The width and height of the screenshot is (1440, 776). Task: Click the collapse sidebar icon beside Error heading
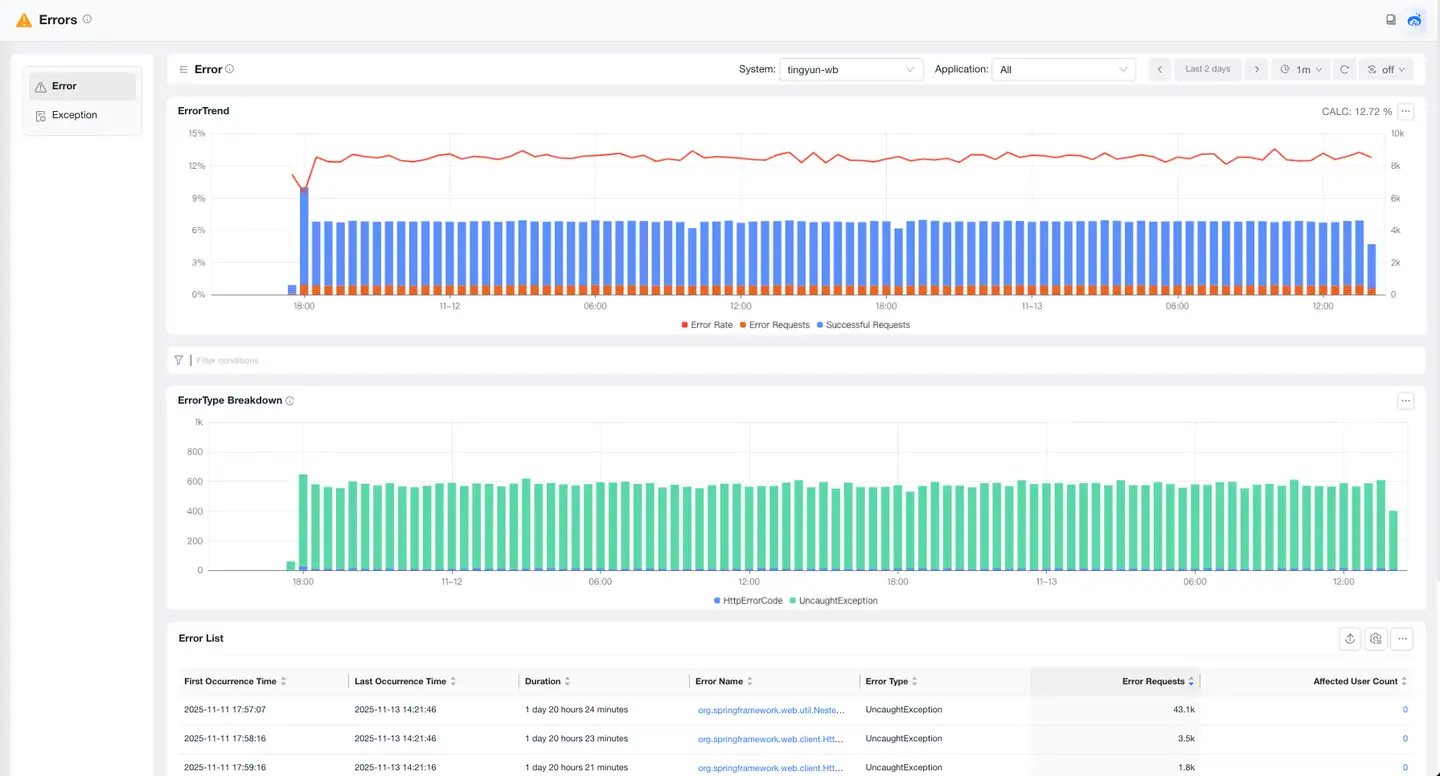point(183,70)
